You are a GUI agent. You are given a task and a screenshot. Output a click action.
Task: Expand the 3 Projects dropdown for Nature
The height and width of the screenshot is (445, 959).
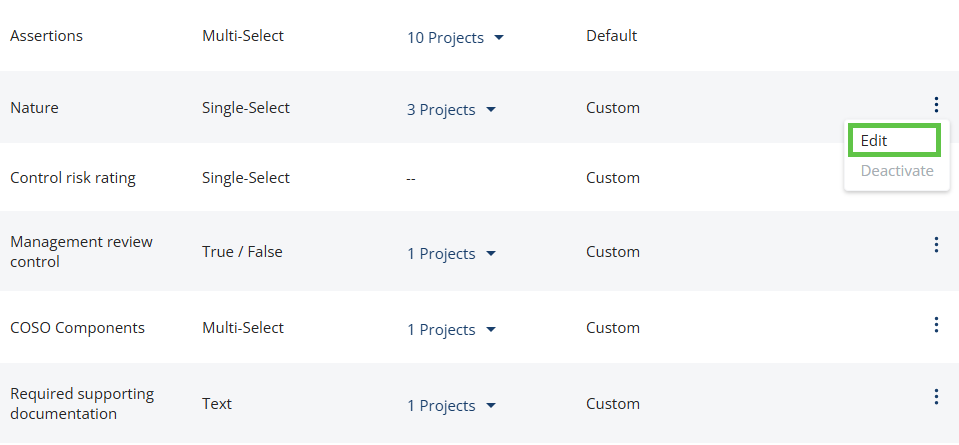point(451,110)
